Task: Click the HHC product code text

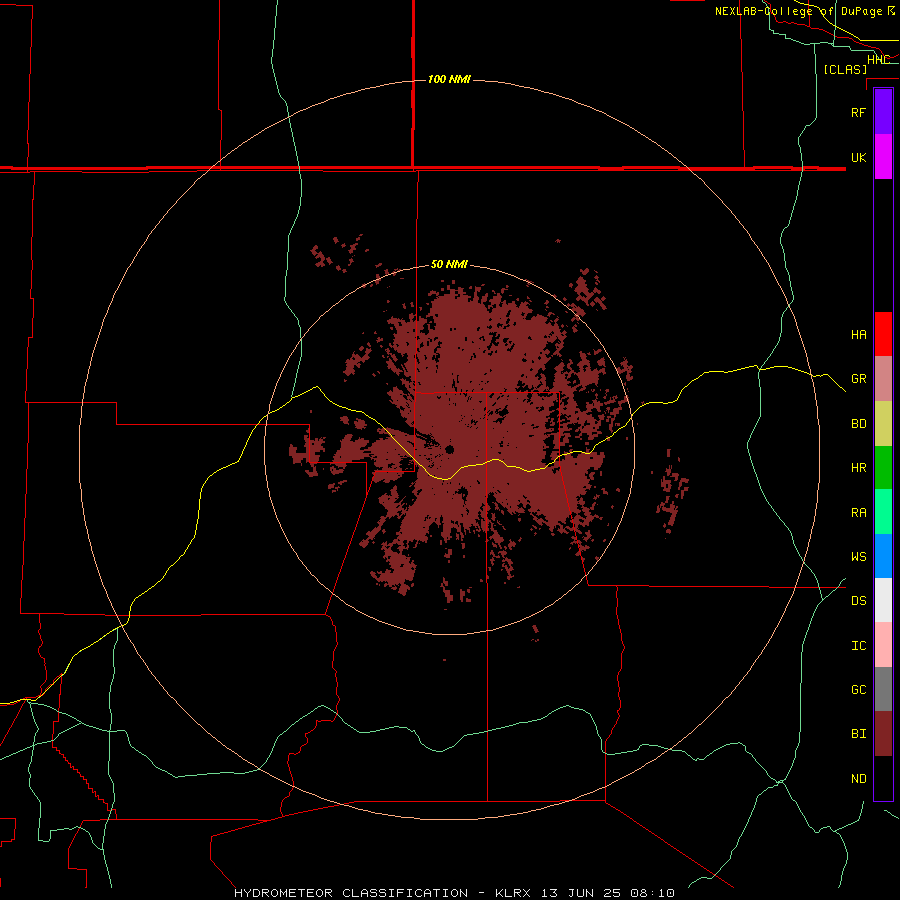Action: point(878,60)
